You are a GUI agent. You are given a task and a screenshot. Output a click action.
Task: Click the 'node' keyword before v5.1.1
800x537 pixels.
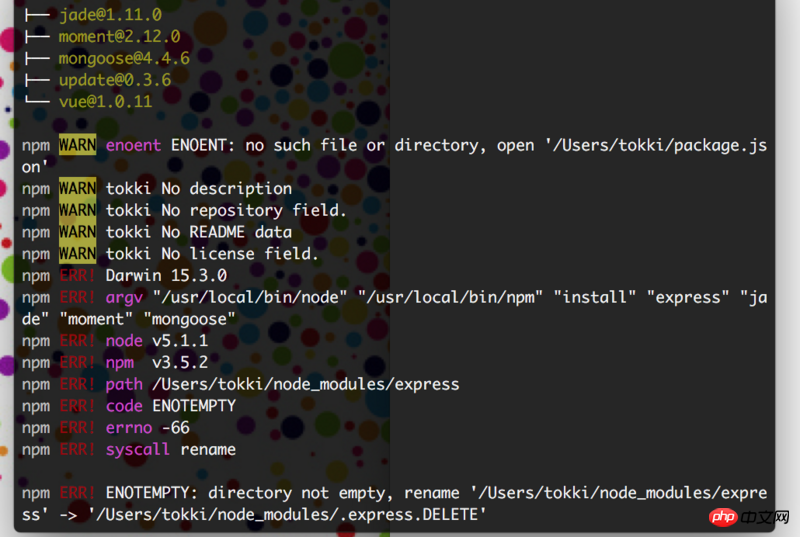click(x=124, y=340)
